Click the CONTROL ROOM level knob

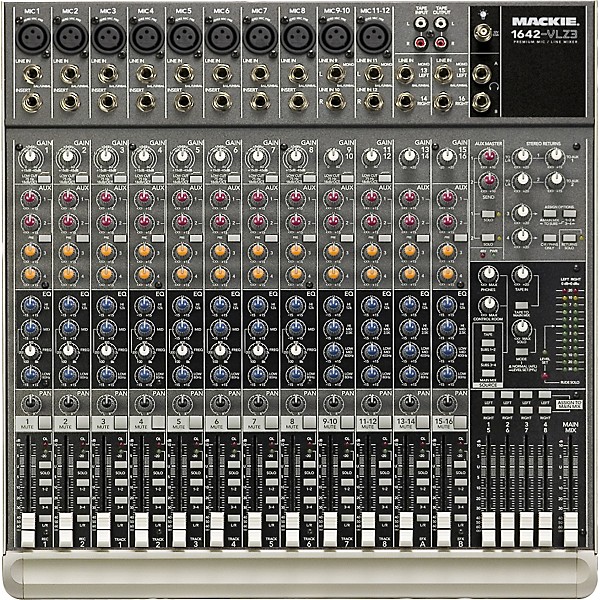[488, 304]
